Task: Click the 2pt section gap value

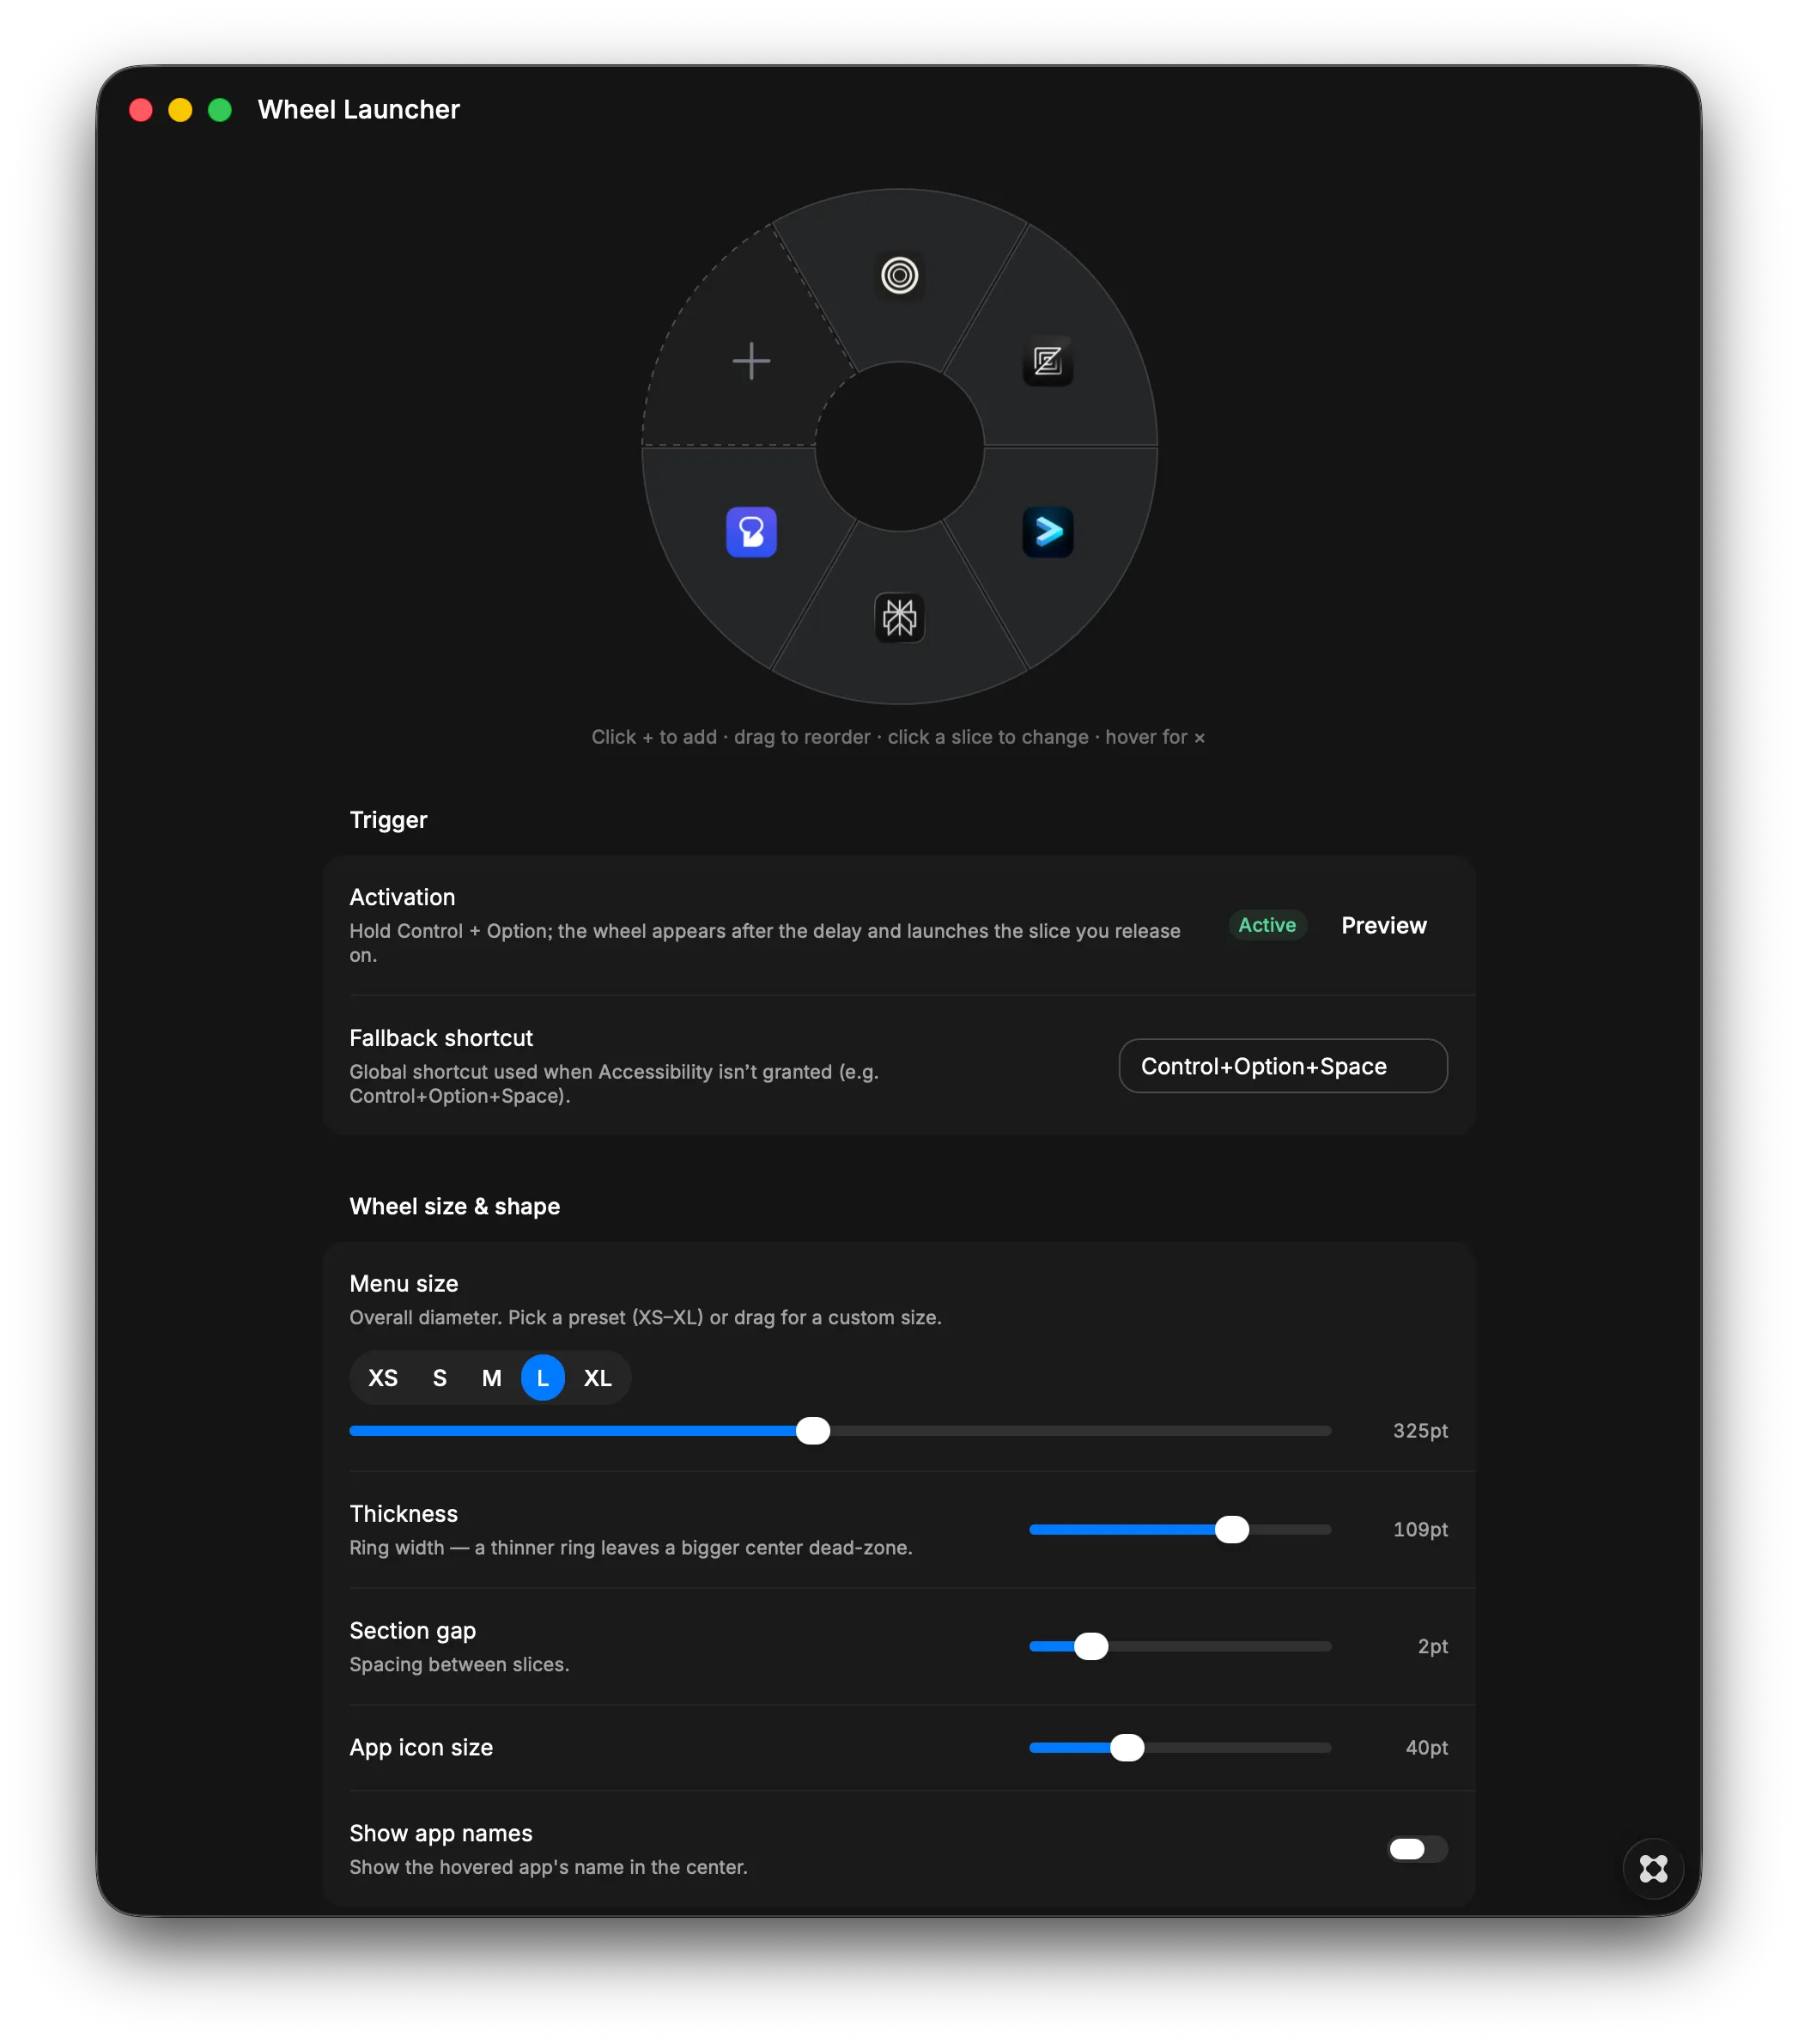Action: (1431, 1646)
